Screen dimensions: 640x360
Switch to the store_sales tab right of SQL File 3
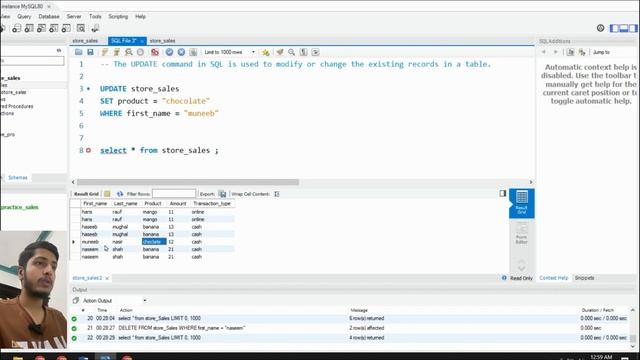coord(162,41)
